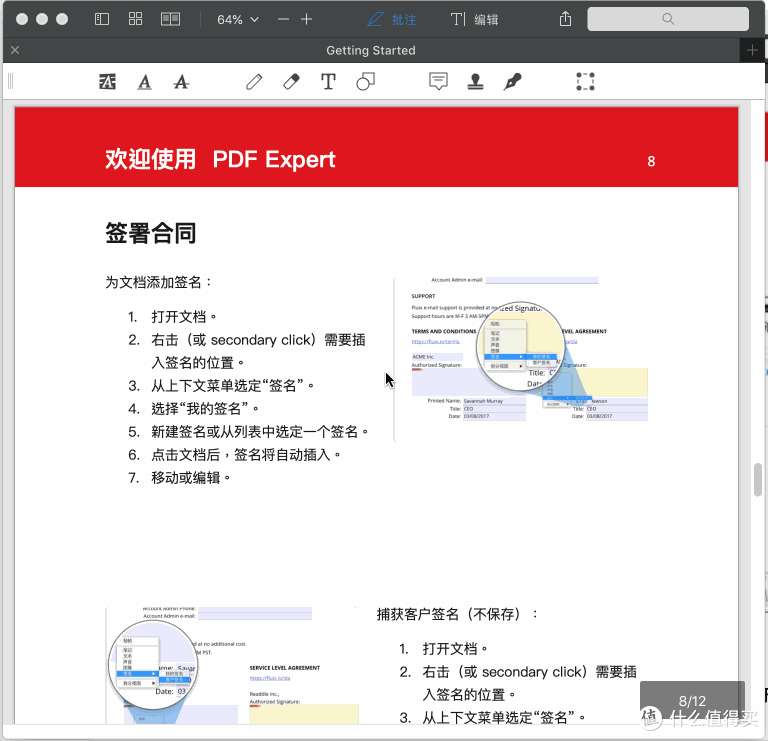Open the 64% zoom level dropdown
This screenshot has height=741, width=768.
[x=238, y=20]
